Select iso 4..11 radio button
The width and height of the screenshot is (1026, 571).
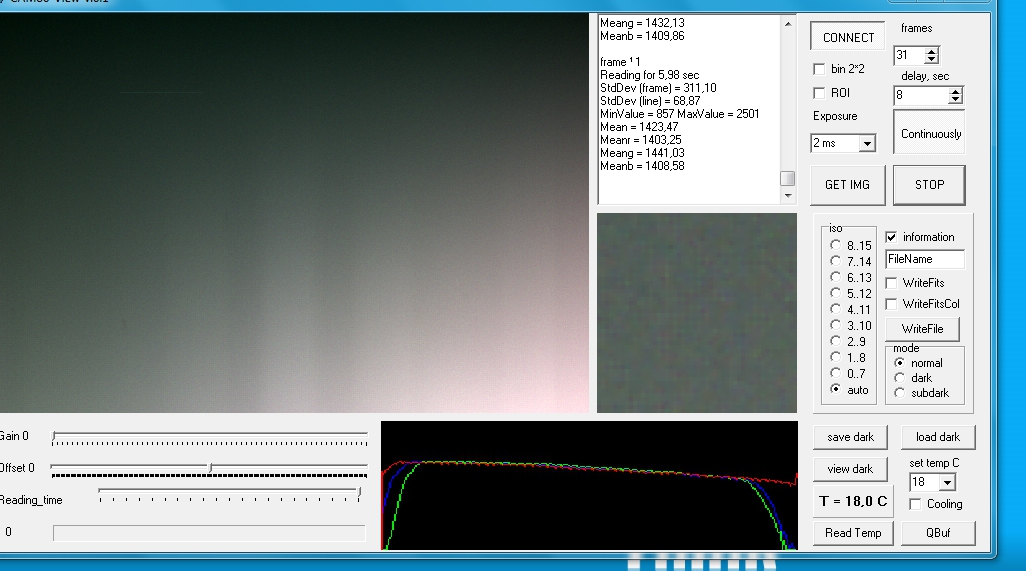pos(836,309)
